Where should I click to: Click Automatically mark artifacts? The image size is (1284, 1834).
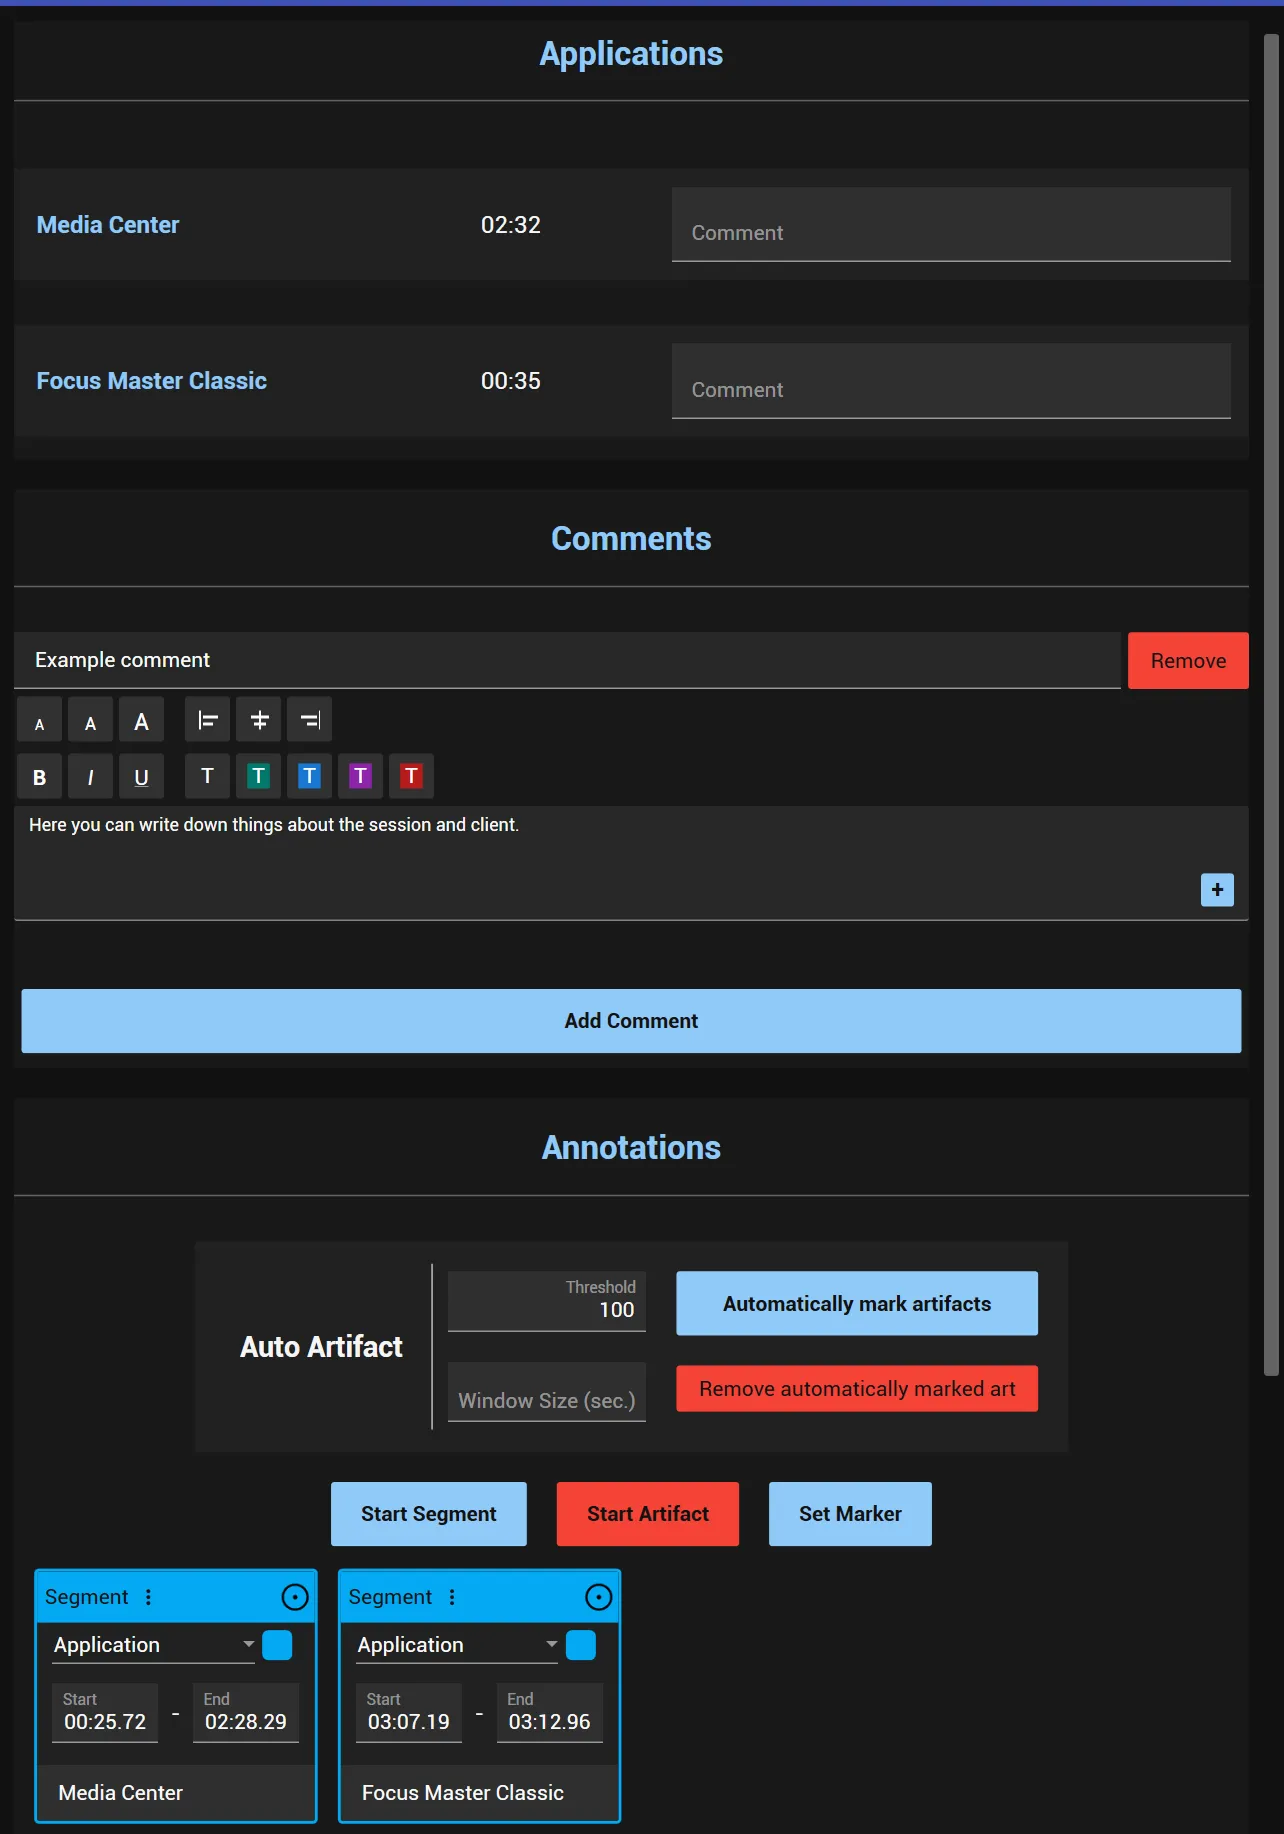click(x=857, y=1304)
